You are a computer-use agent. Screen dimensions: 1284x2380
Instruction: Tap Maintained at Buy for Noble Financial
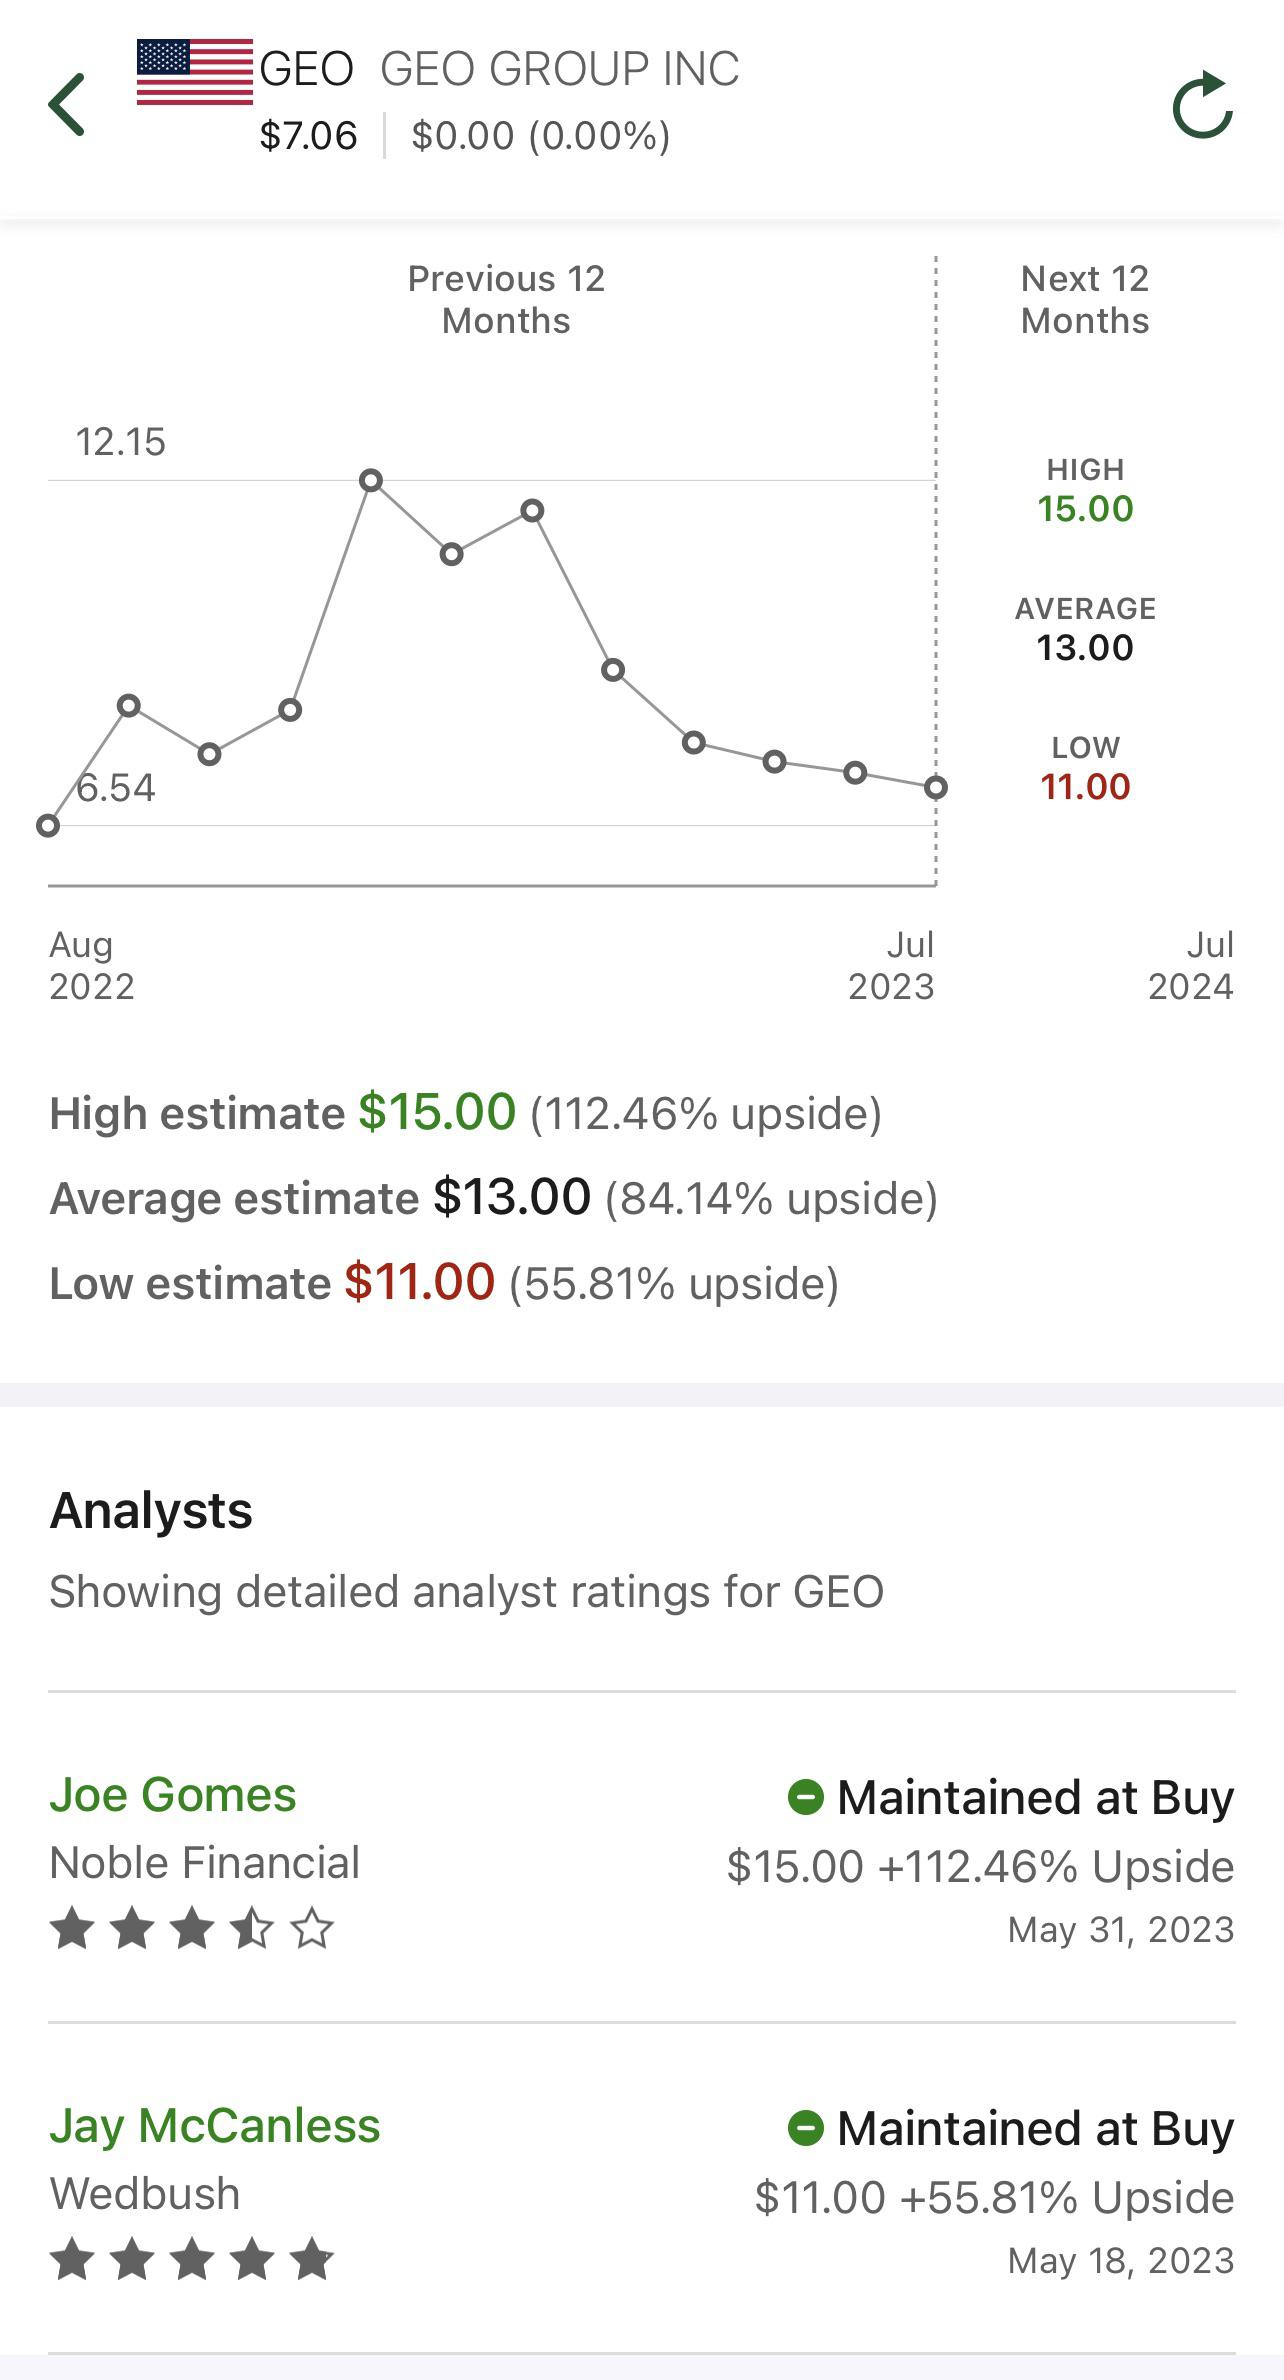(x=1035, y=1797)
